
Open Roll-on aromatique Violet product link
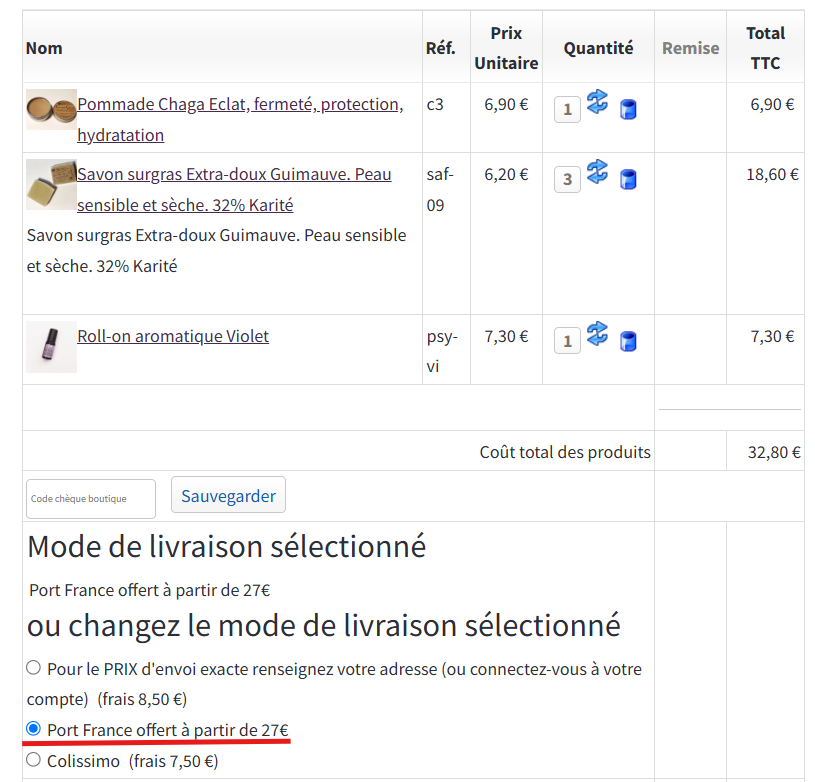click(x=172, y=336)
